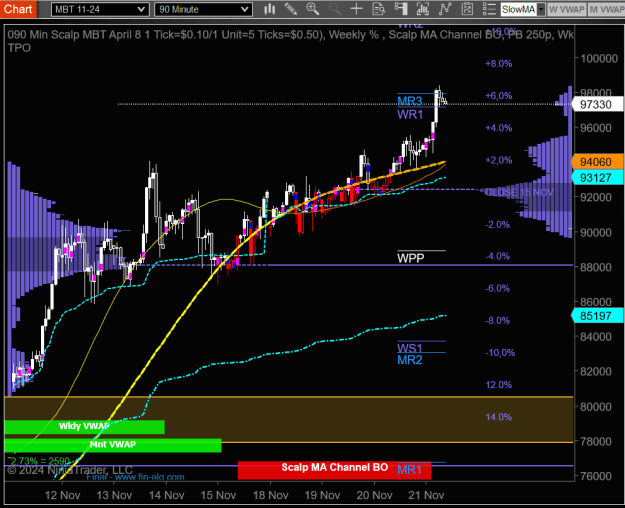Open the MBT 11-24 instrument dropdown
This screenshot has width=625, height=508.
[x=100, y=9]
